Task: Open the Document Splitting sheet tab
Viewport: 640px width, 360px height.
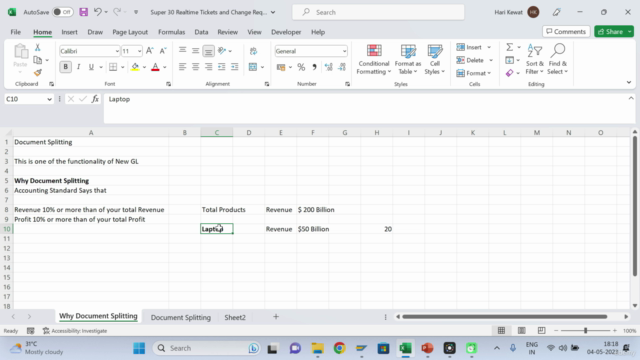Action: tap(181, 317)
